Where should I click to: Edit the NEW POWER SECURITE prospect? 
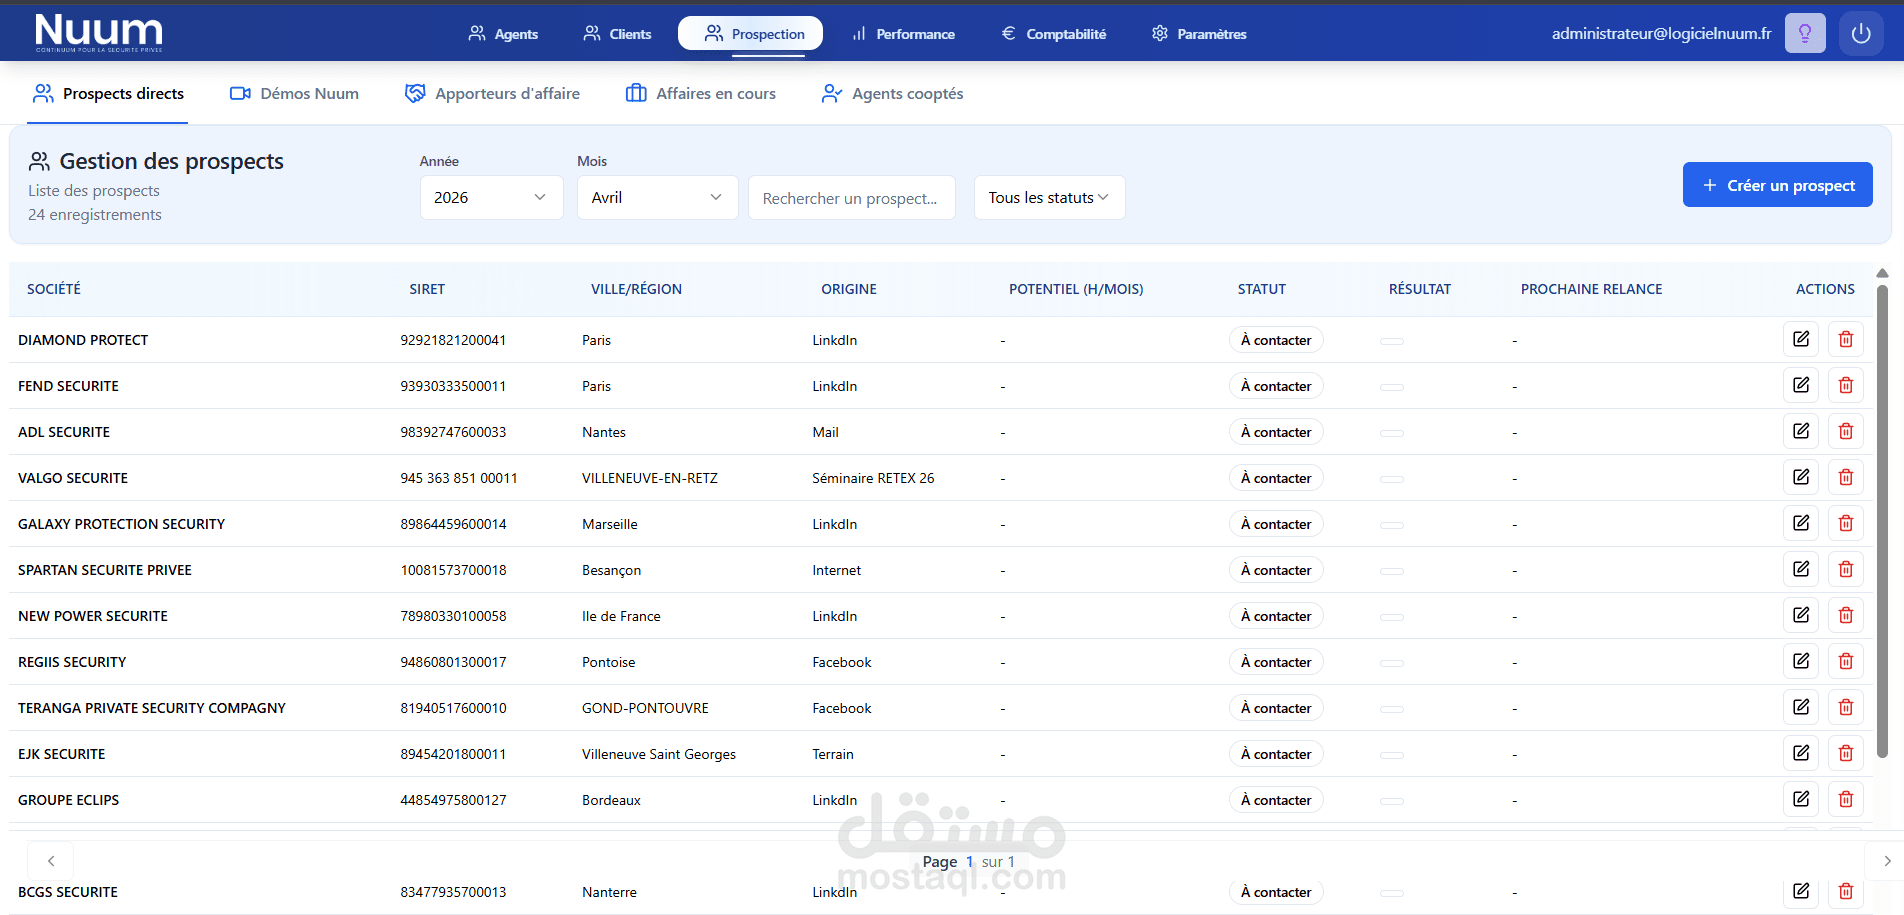click(1801, 615)
